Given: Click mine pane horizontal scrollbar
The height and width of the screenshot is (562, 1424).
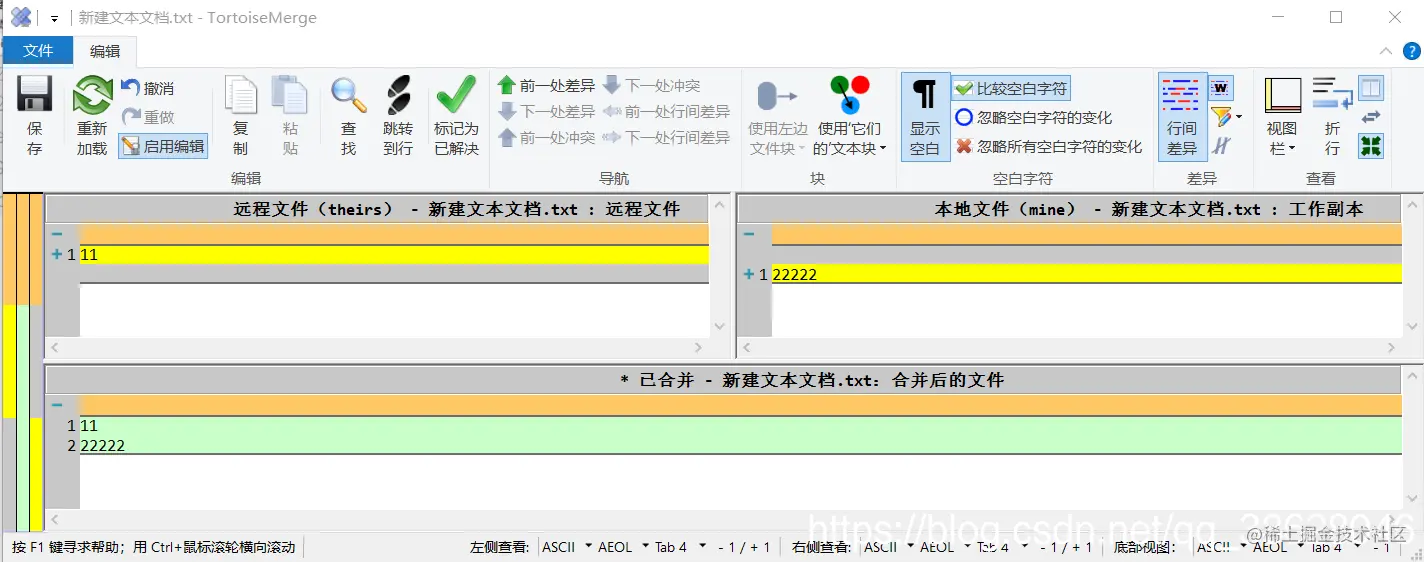Looking at the screenshot, I should (1070, 348).
